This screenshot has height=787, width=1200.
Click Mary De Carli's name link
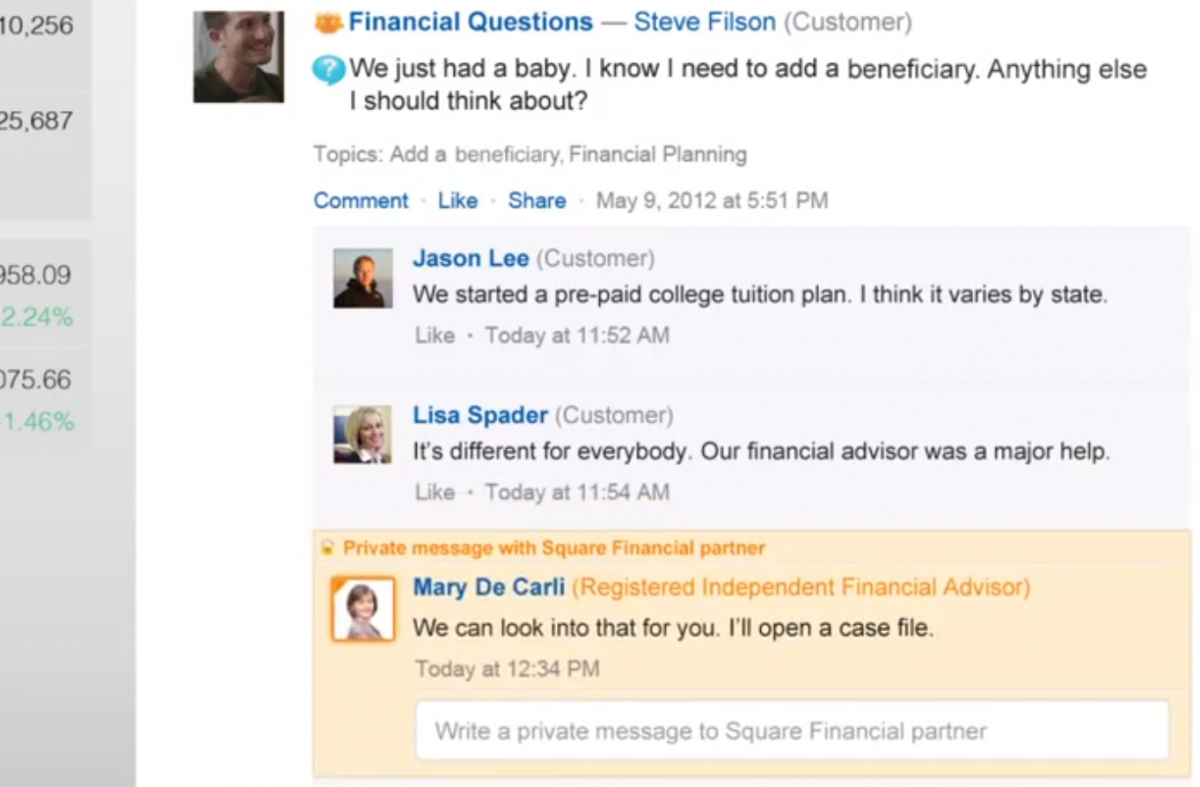(x=489, y=588)
